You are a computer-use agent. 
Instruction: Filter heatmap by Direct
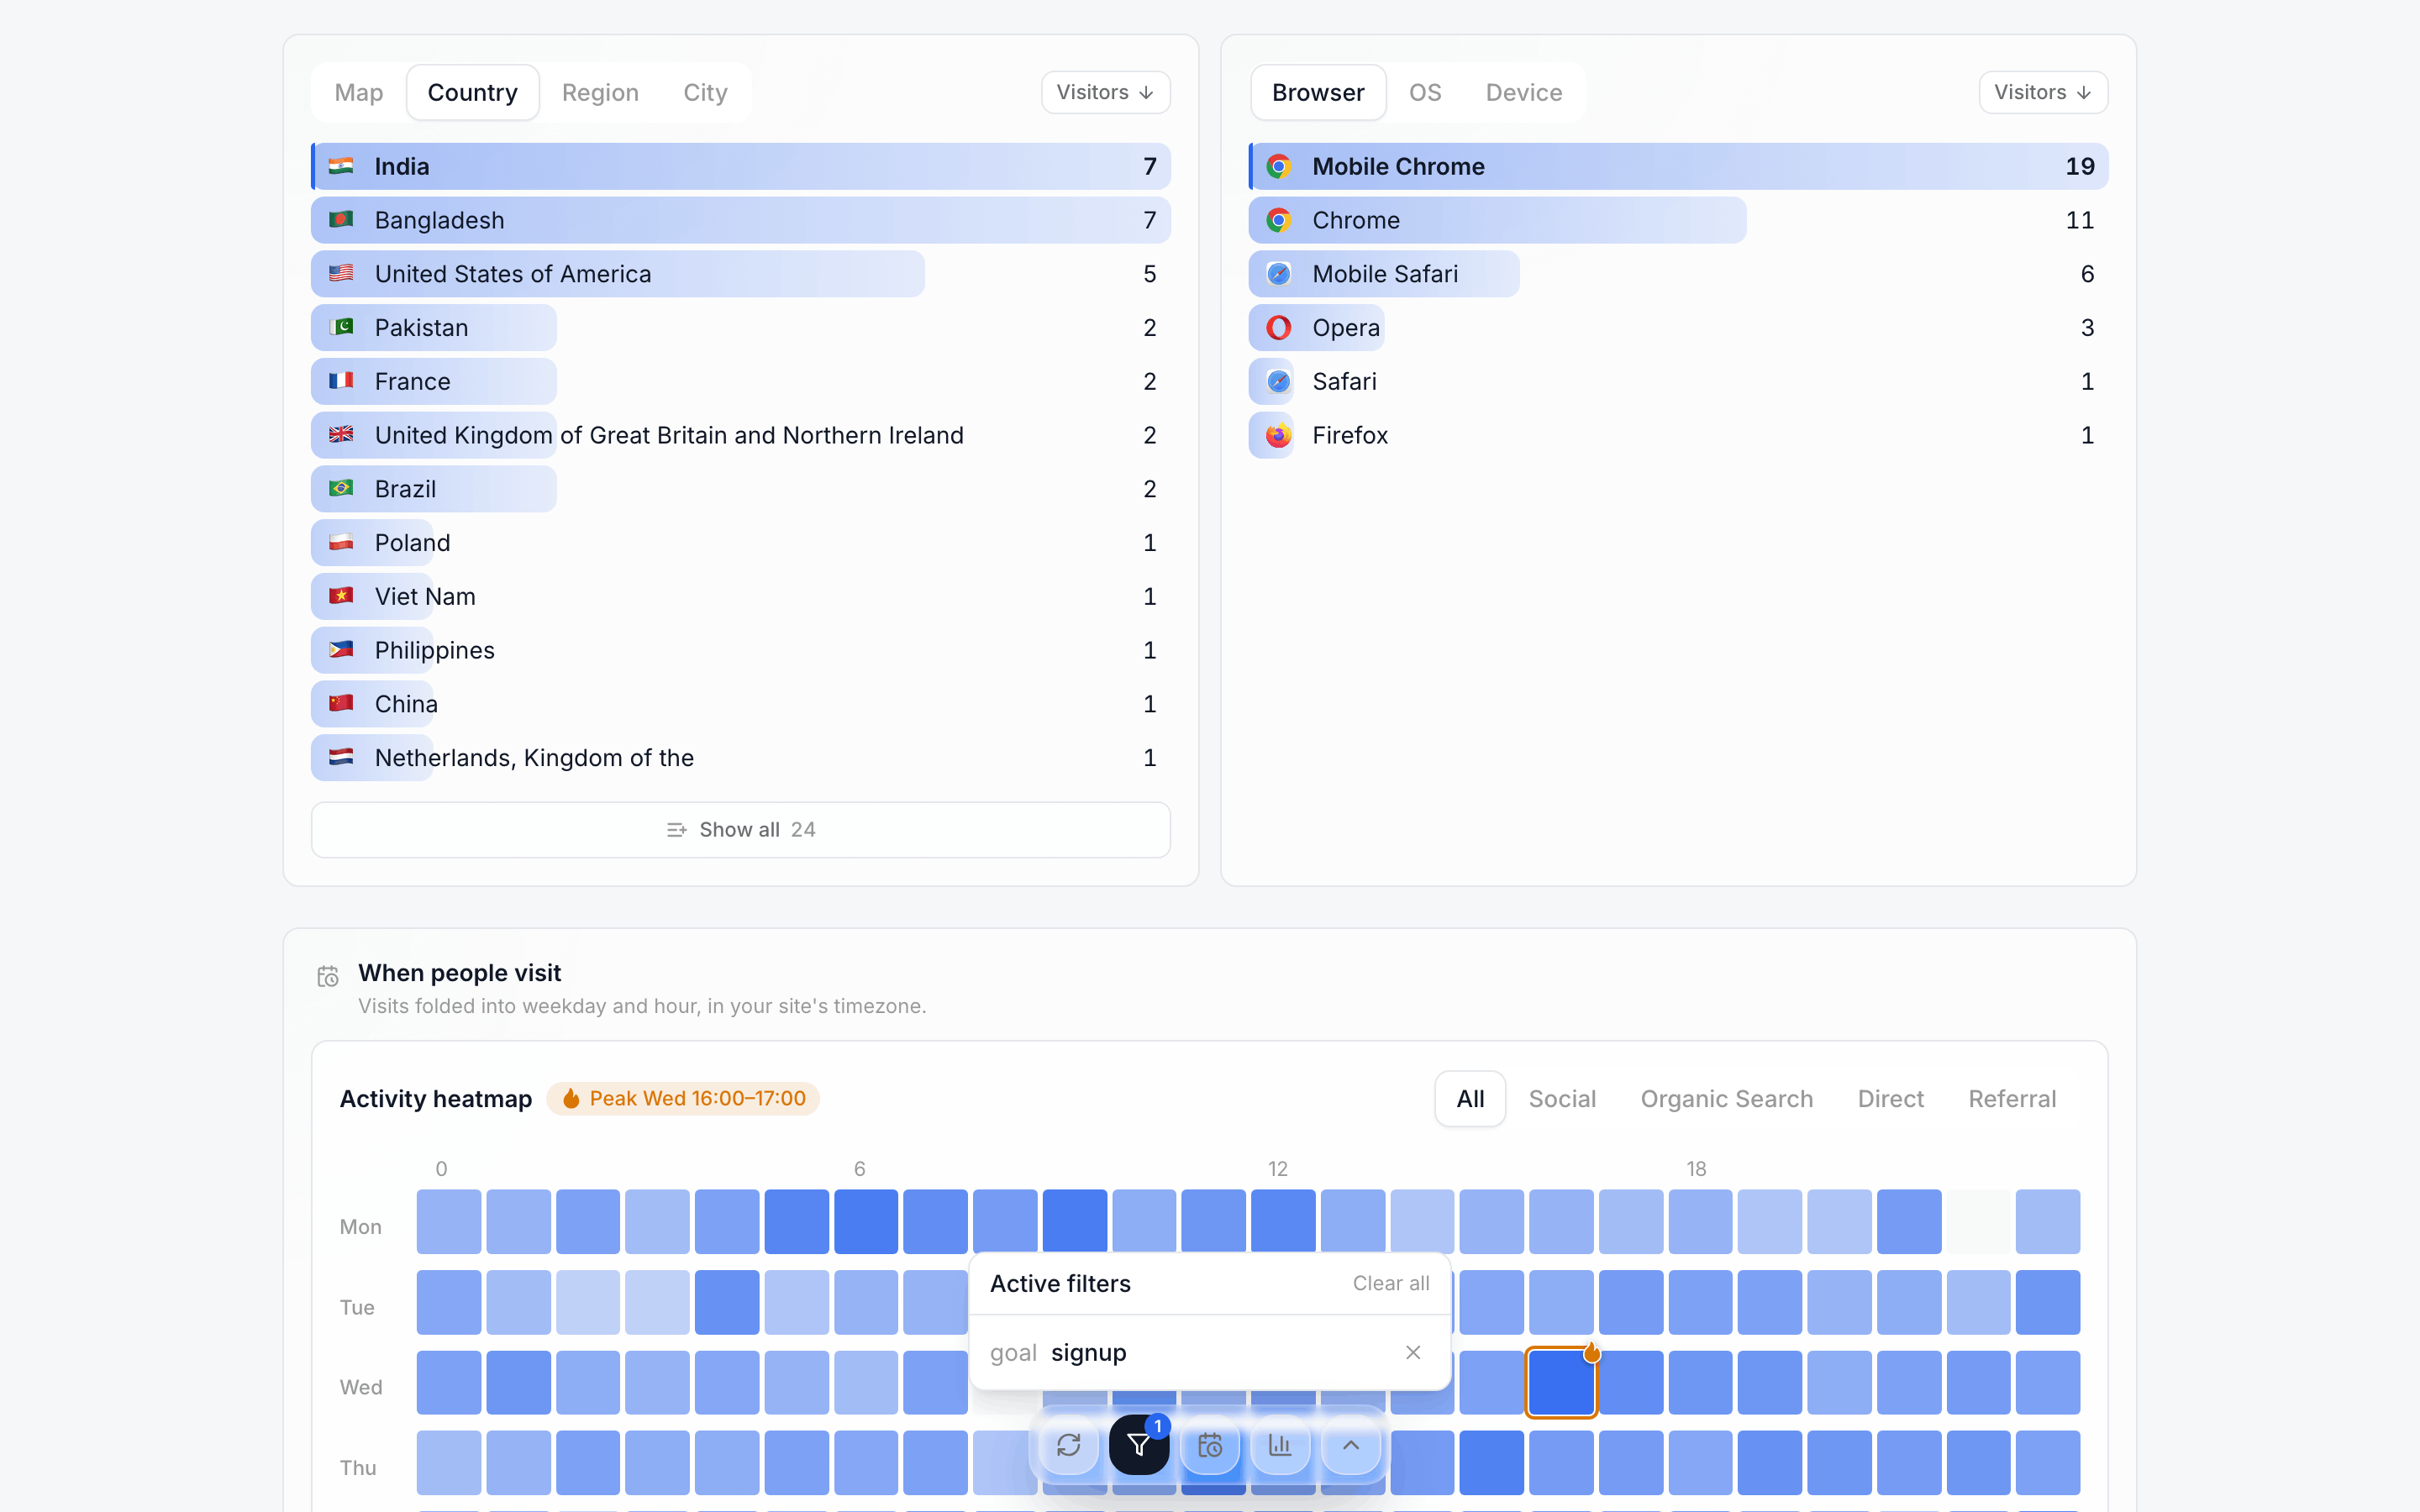1890,1098
